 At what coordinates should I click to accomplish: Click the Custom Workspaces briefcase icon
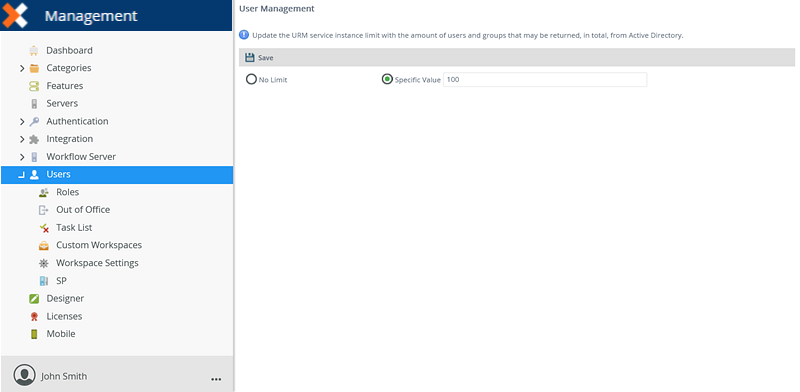pos(44,246)
